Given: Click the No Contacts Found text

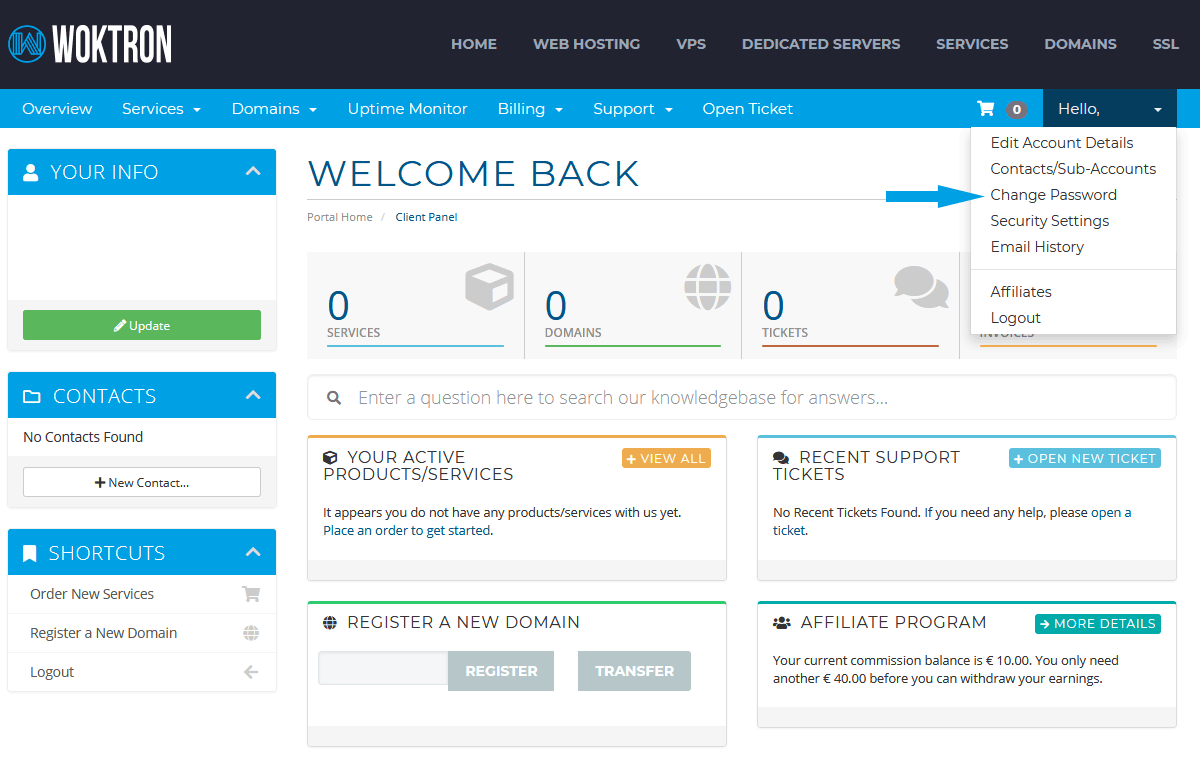Looking at the screenshot, I should tap(83, 437).
